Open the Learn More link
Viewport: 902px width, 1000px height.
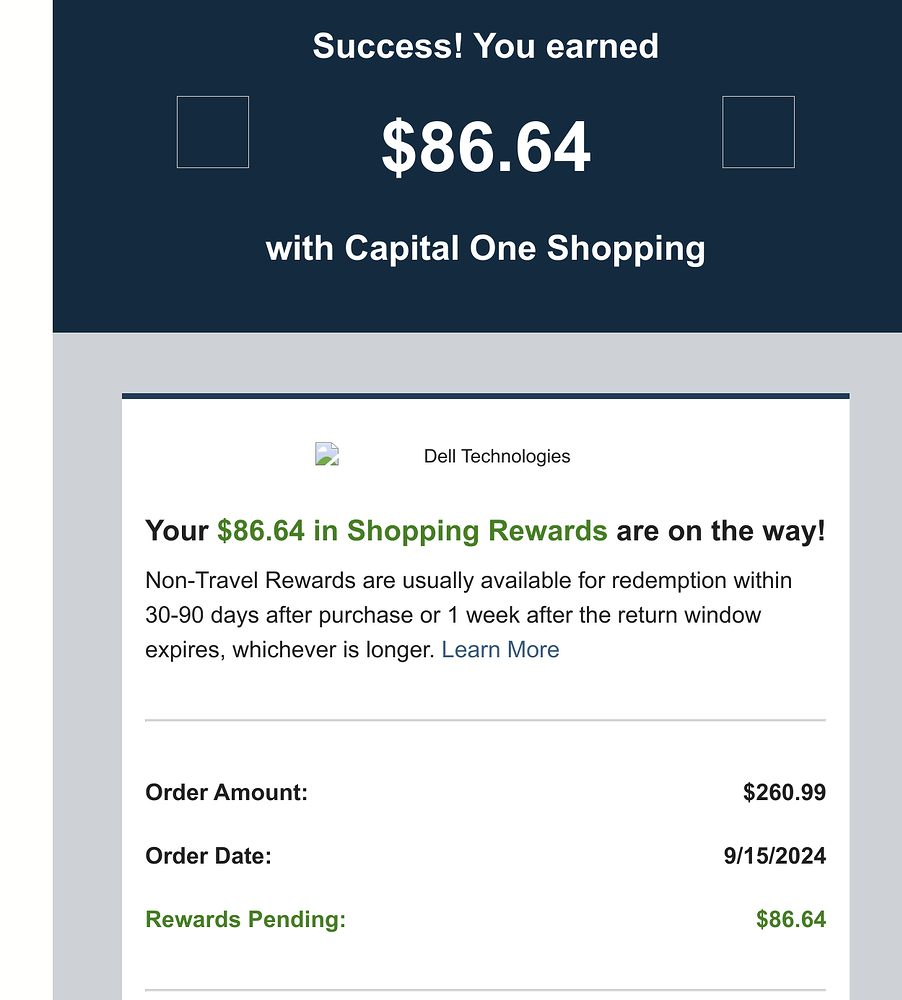[x=500, y=650]
